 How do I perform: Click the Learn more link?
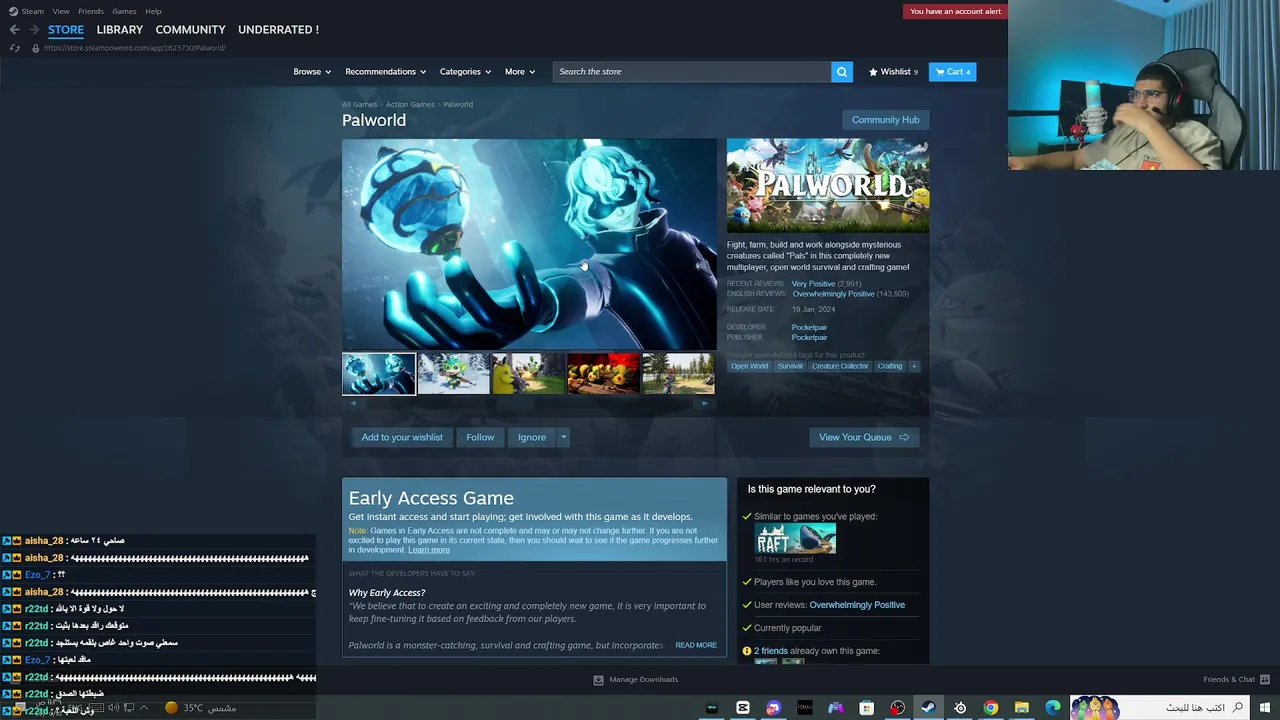(x=428, y=550)
